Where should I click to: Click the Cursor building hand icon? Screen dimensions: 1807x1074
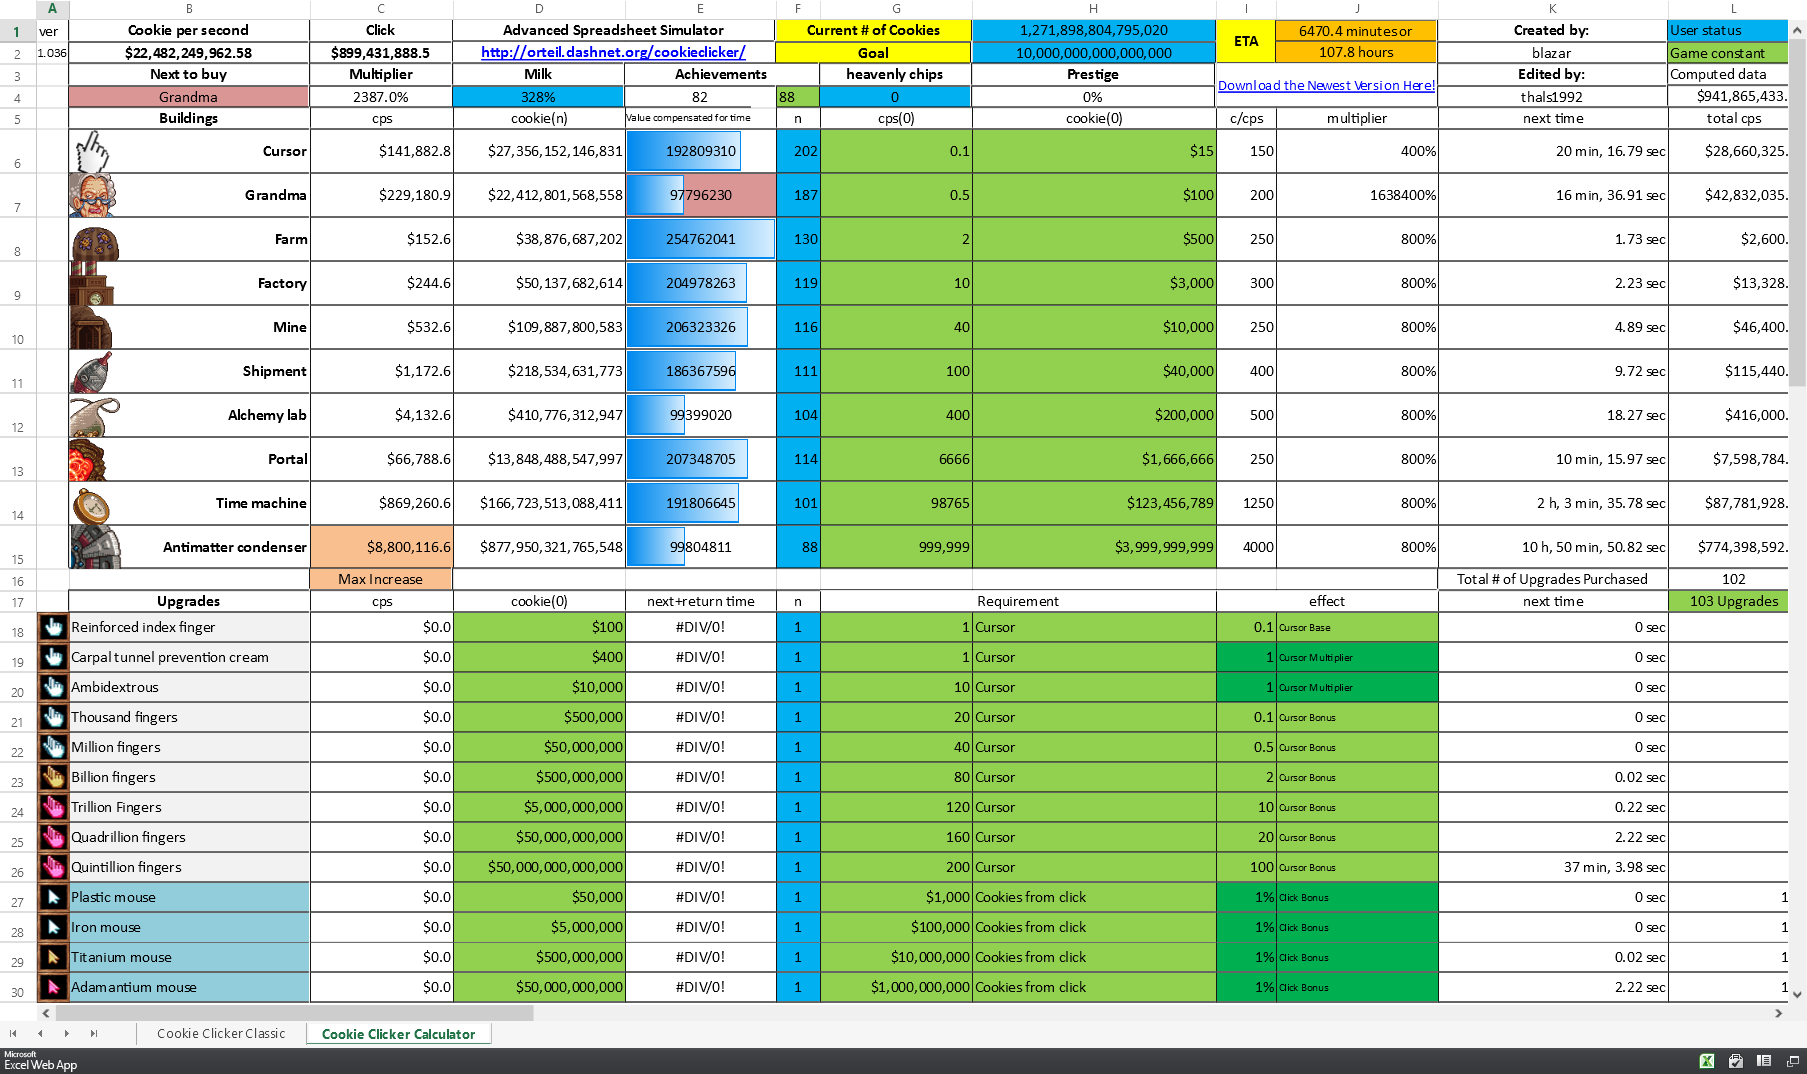[92, 152]
